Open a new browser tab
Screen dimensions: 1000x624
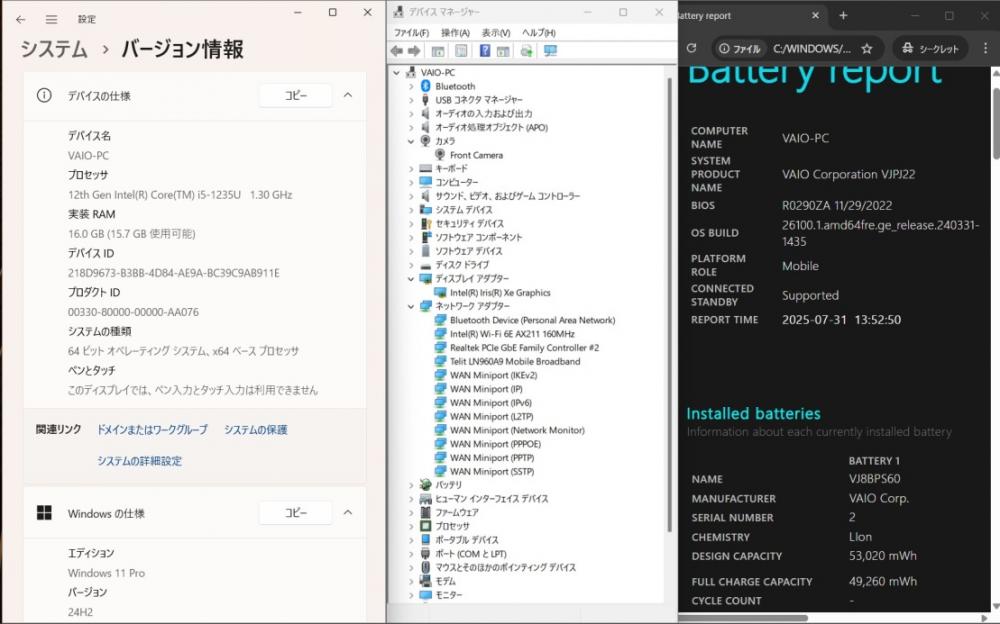(843, 16)
